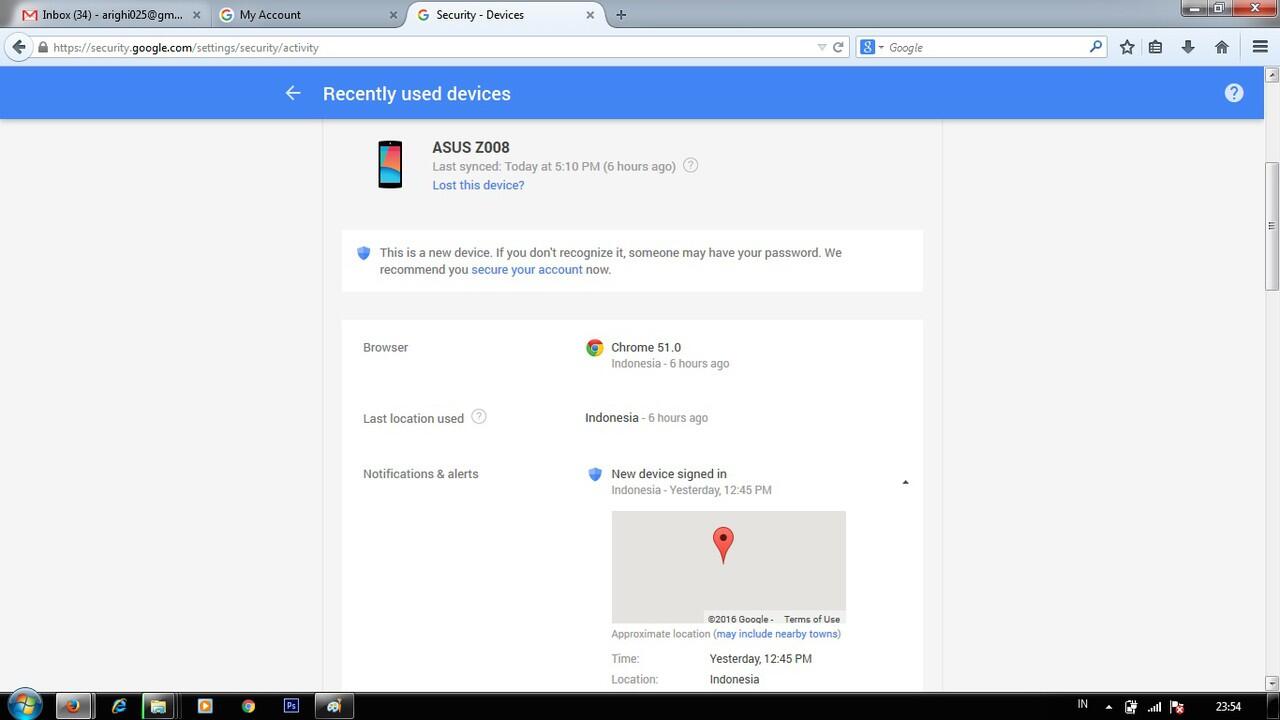This screenshot has height=720, width=1280.
Task: Click the page vertical scrollbar thumb
Action: (x=1272, y=225)
